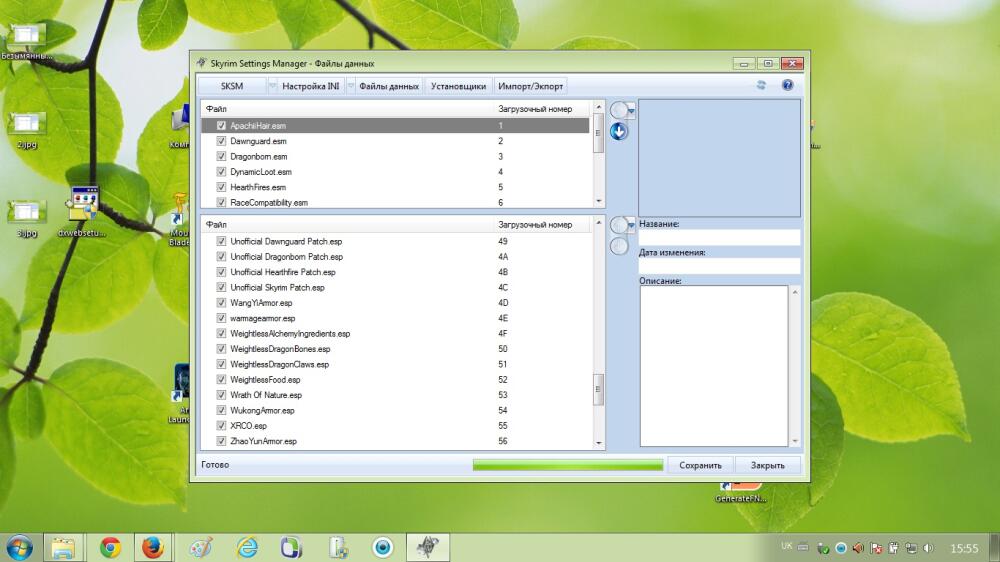The height and width of the screenshot is (562, 1000).
Task: Select Unofficial Skyrim Patch.esp row
Action: [x=396, y=287]
